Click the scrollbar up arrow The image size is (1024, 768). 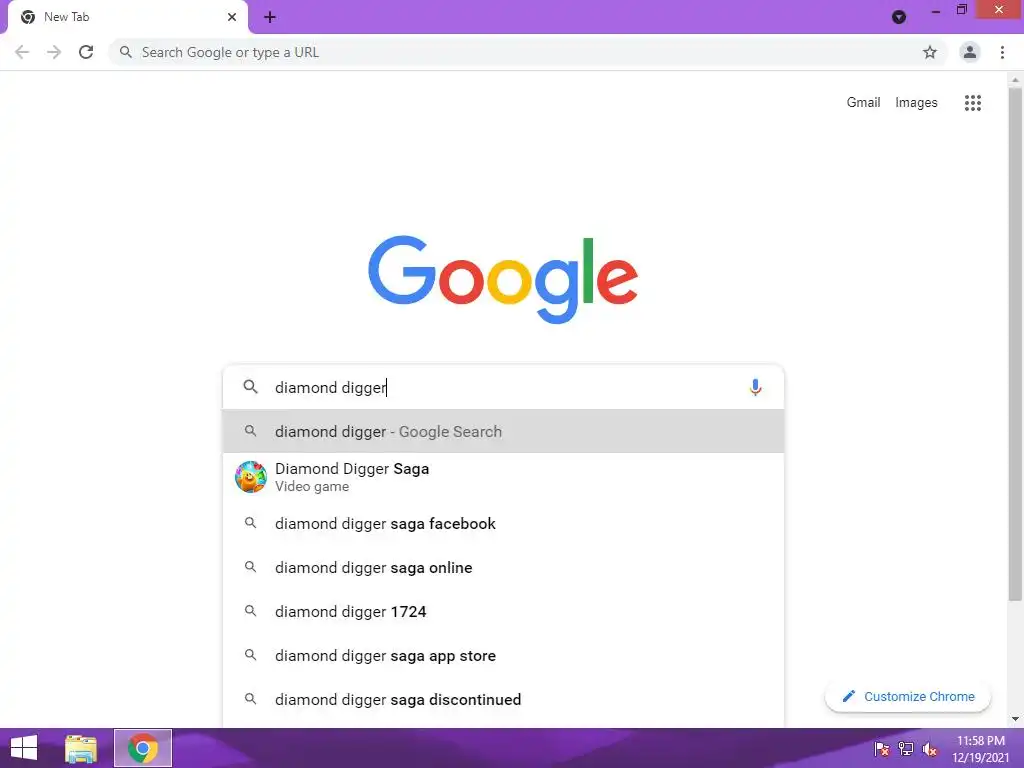[x=1015, y=80]
